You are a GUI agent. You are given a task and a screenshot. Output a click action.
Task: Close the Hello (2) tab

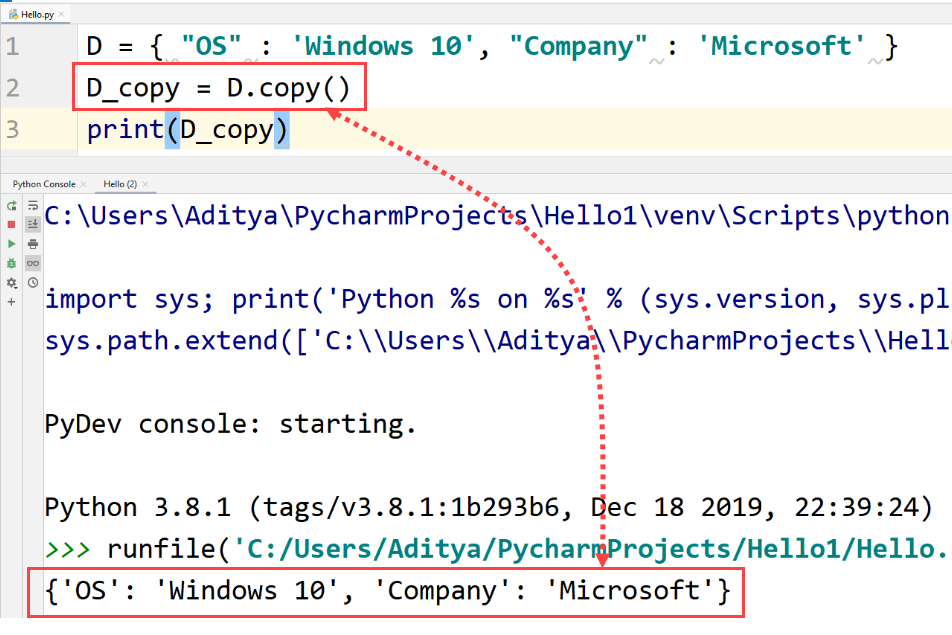(x=145, y=184)
